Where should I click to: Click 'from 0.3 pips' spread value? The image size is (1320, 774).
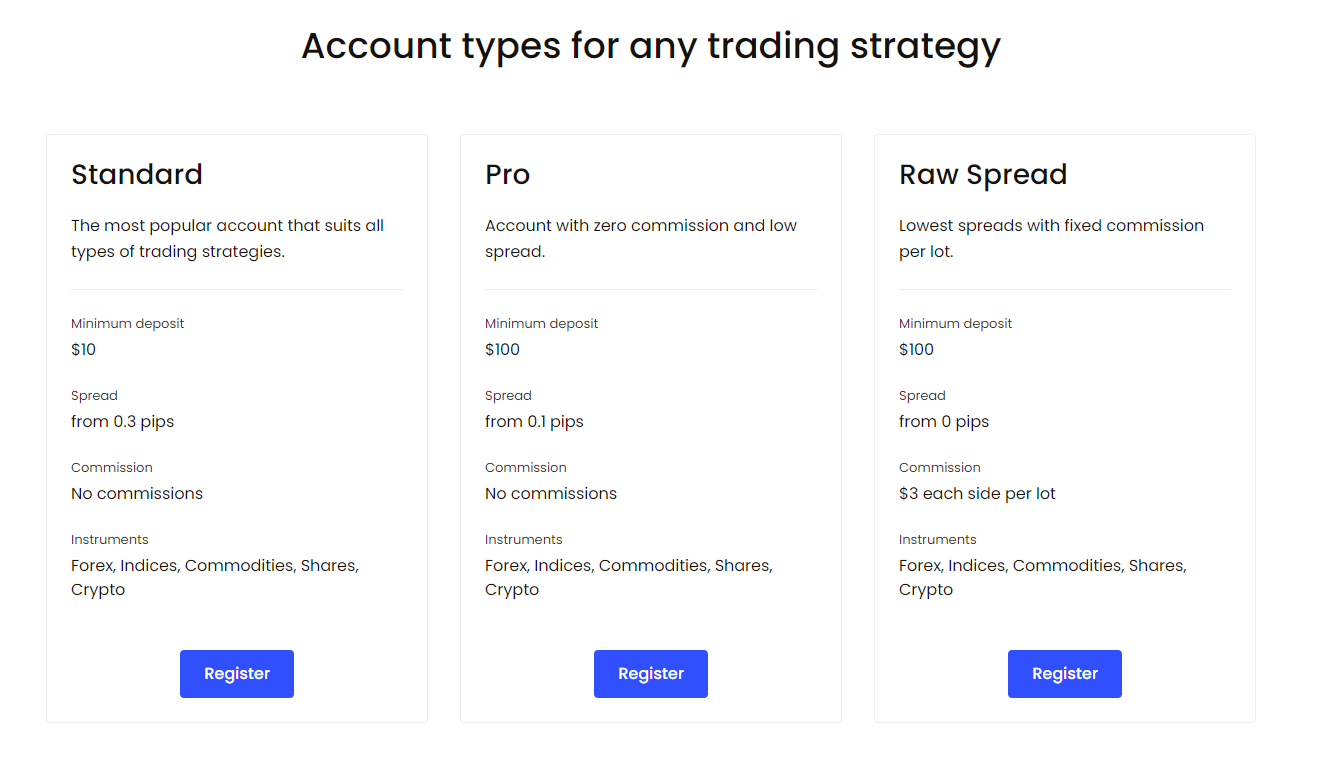click(x=123, y=422)
